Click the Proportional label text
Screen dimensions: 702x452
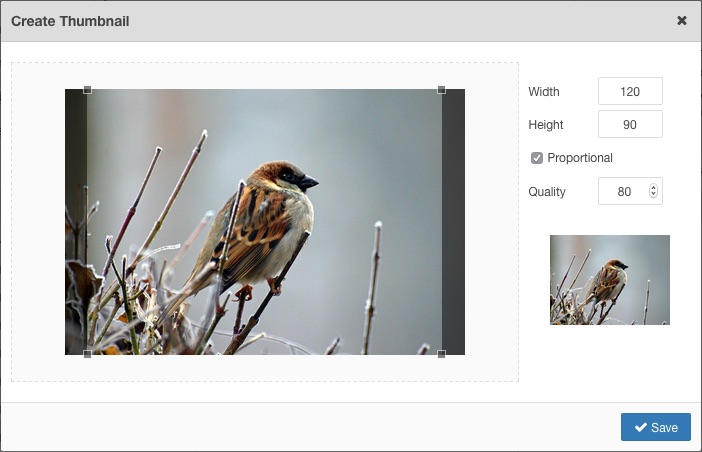(580, 158)
